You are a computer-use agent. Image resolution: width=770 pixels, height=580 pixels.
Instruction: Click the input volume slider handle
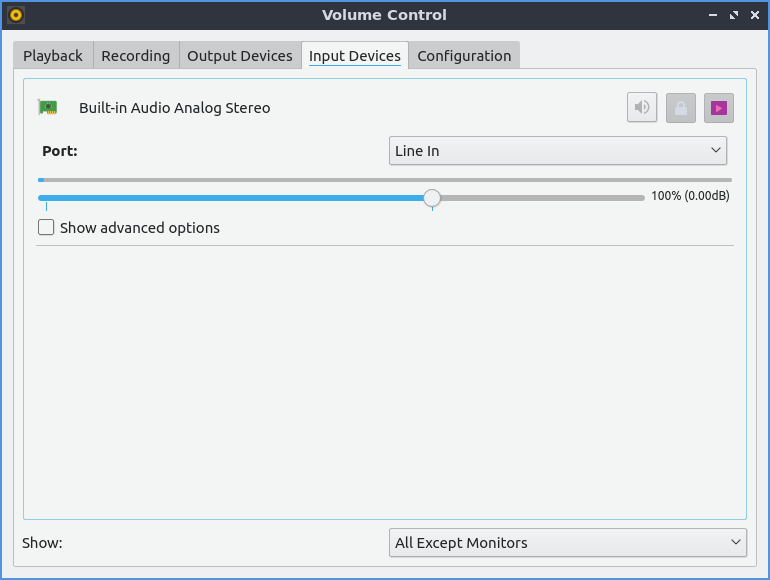[x=432, y=198]
